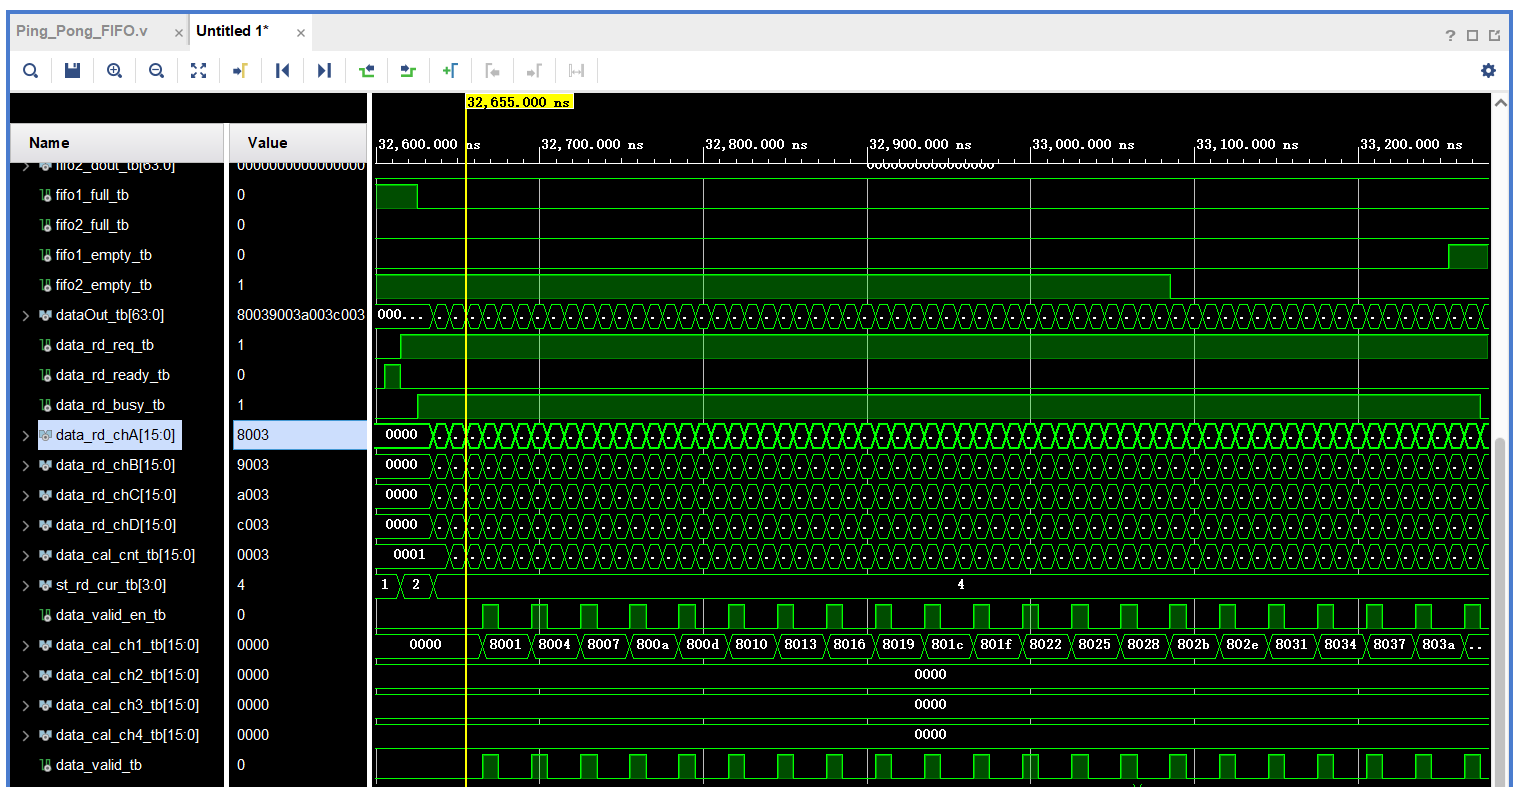
Task: Select the fifo2_full_tb signal
Action: pos(92,225)
